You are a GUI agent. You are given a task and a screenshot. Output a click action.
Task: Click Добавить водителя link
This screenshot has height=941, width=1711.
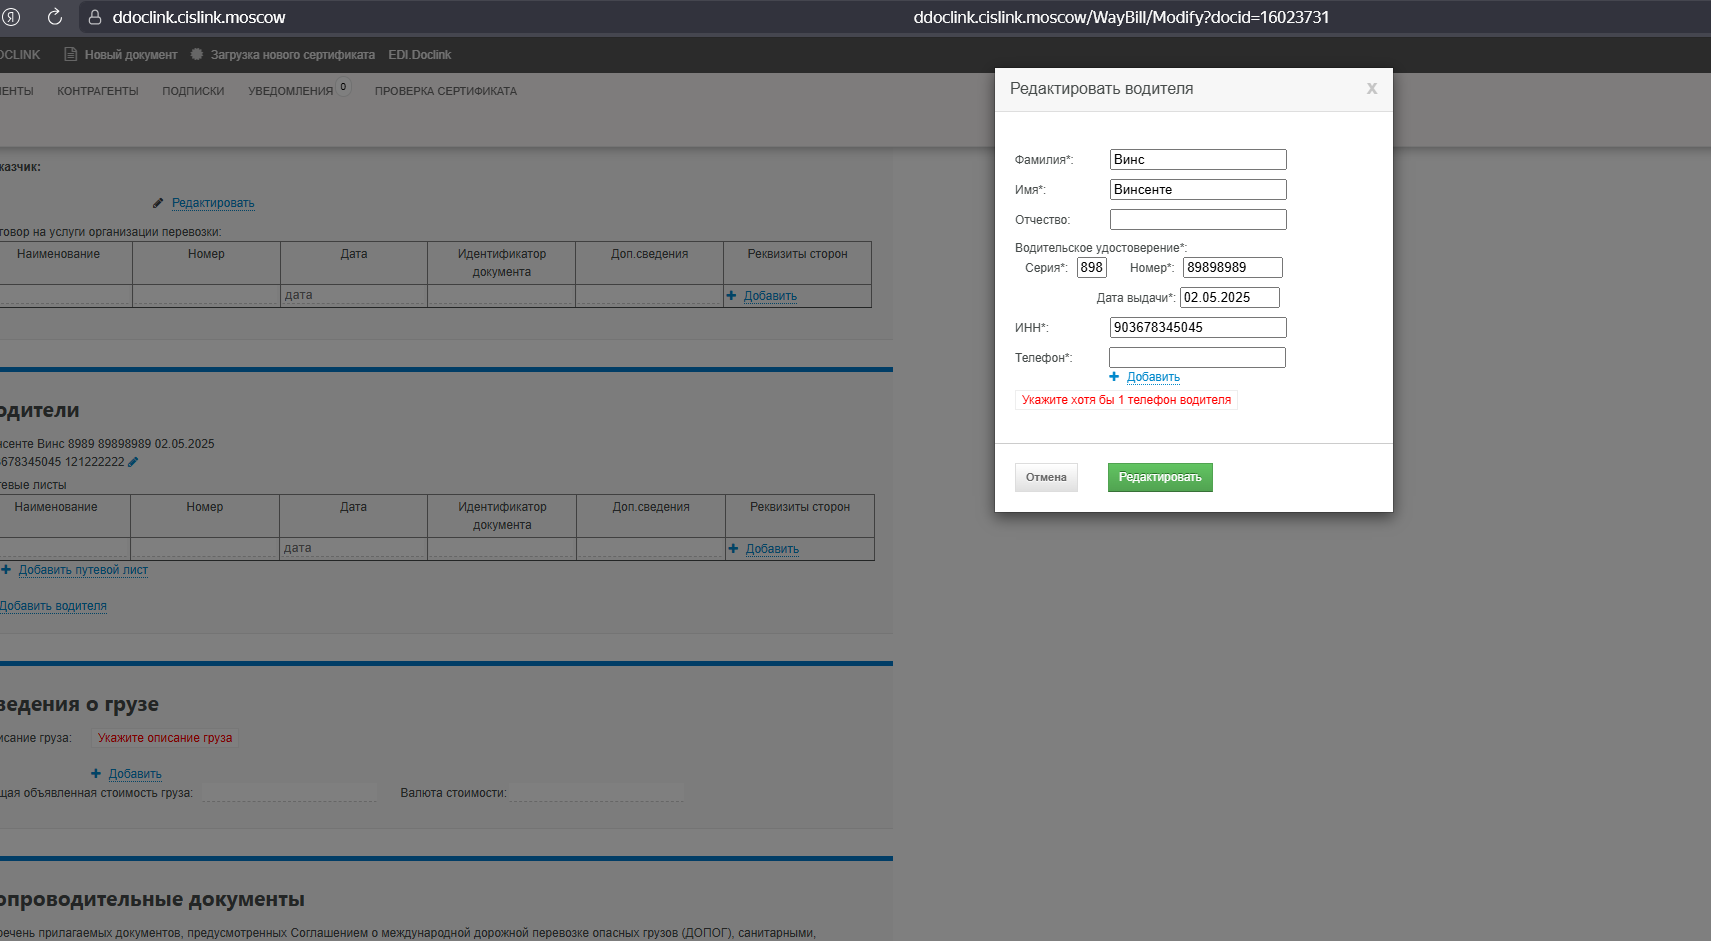pyautogui.click(x=53, y=606)
